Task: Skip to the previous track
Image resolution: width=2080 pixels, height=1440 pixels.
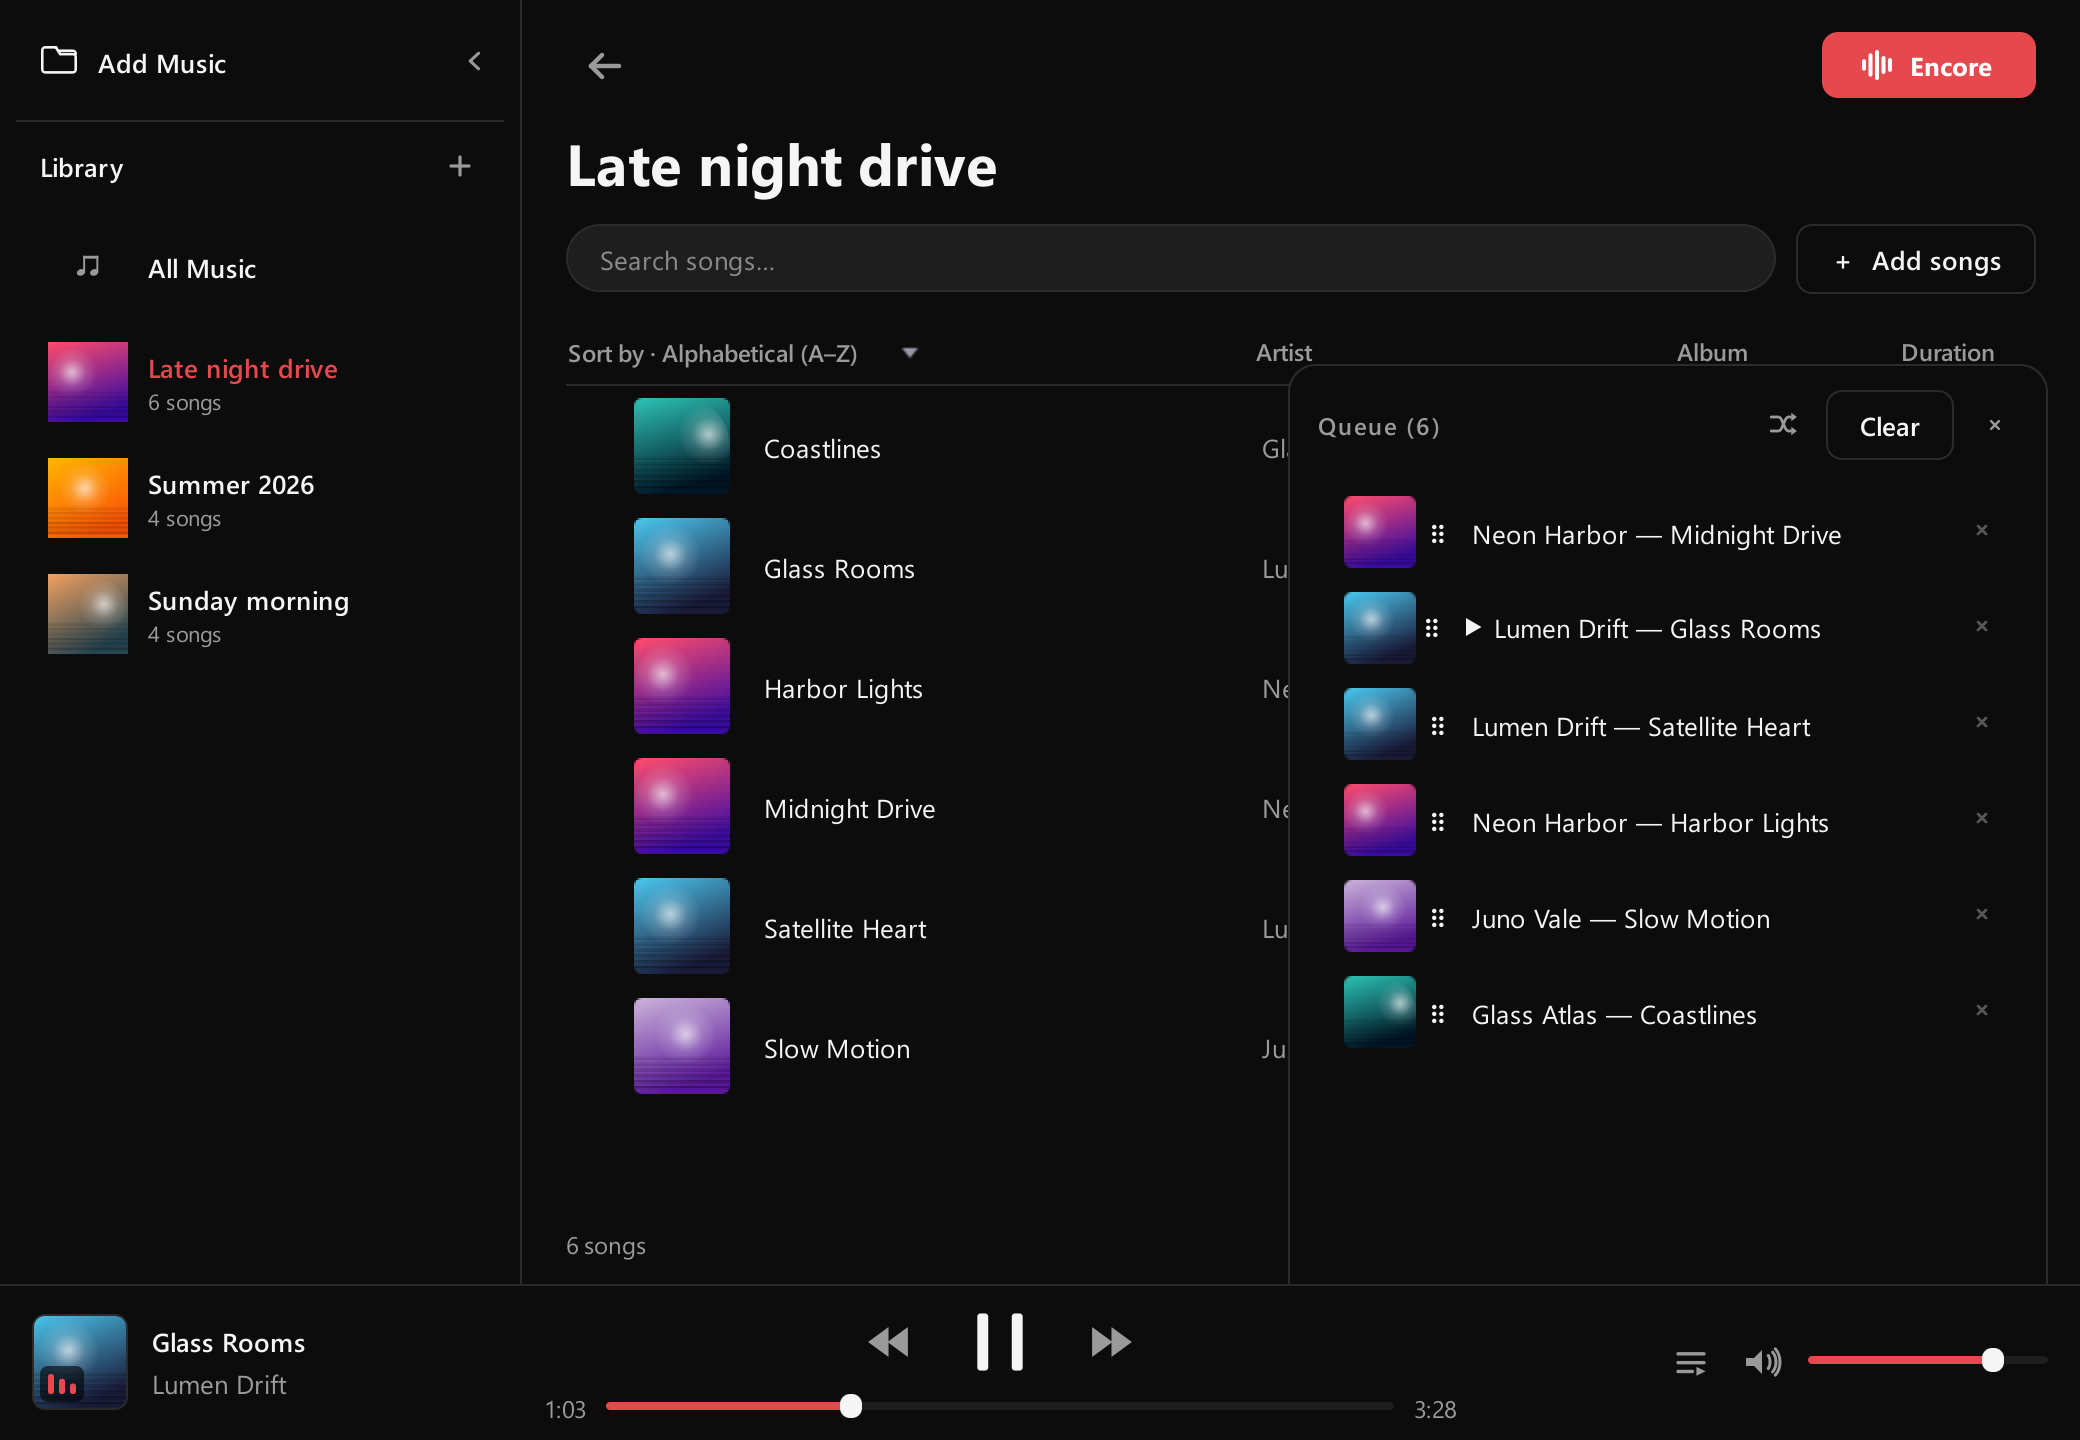Action: coord(888,1341)
